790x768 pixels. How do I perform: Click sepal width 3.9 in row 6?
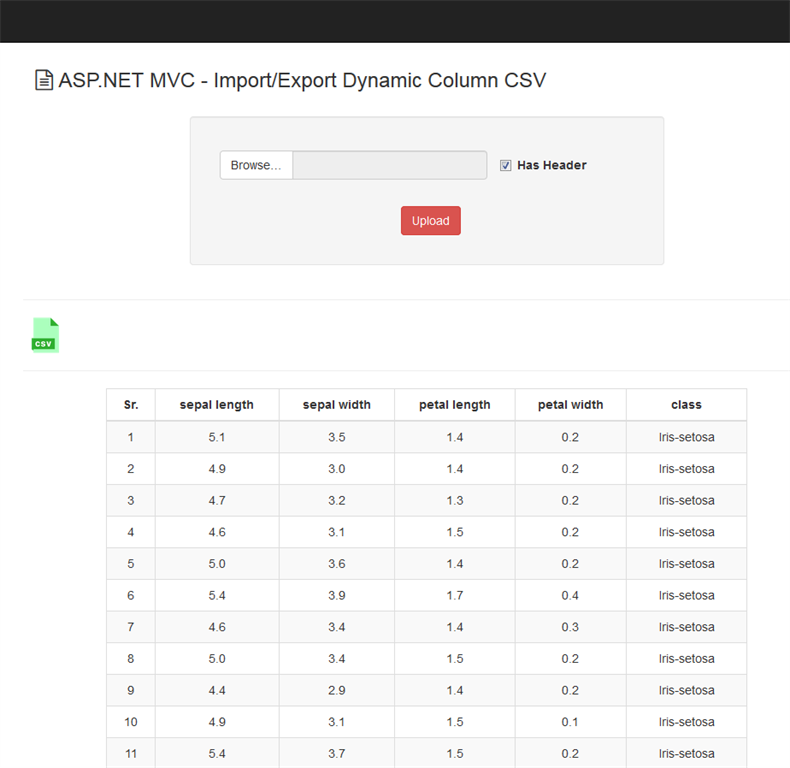point(337,596)
